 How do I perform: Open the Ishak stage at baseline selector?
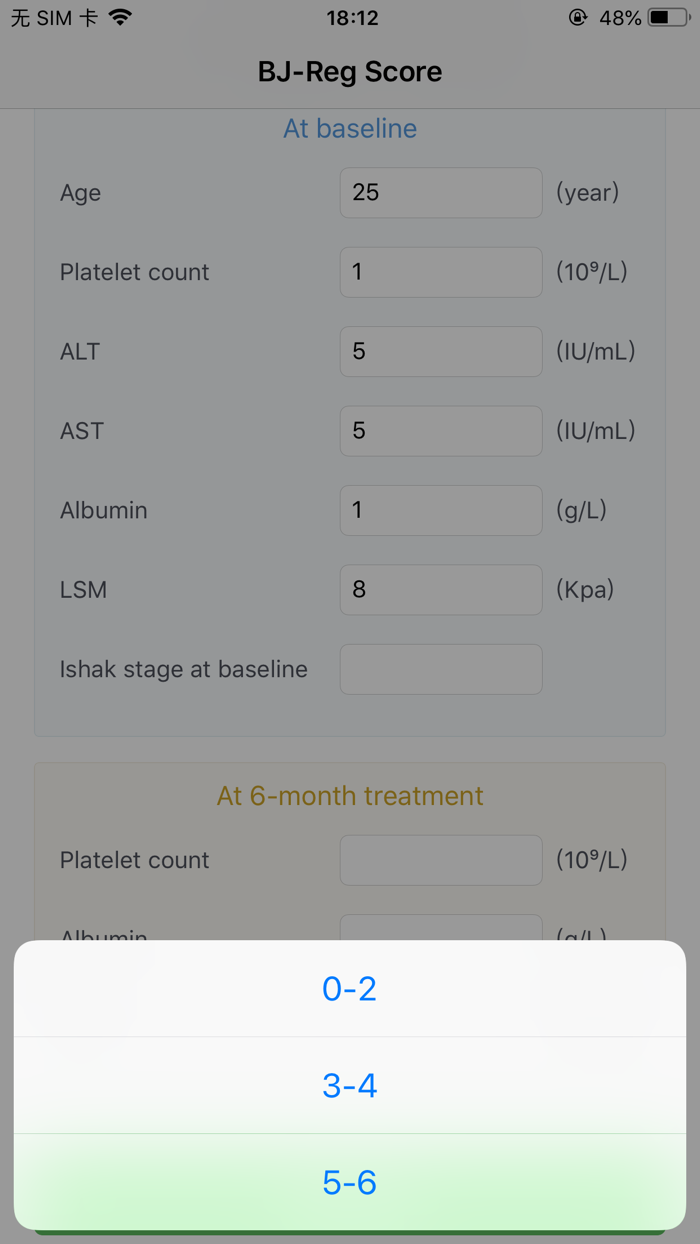[440, 669]
